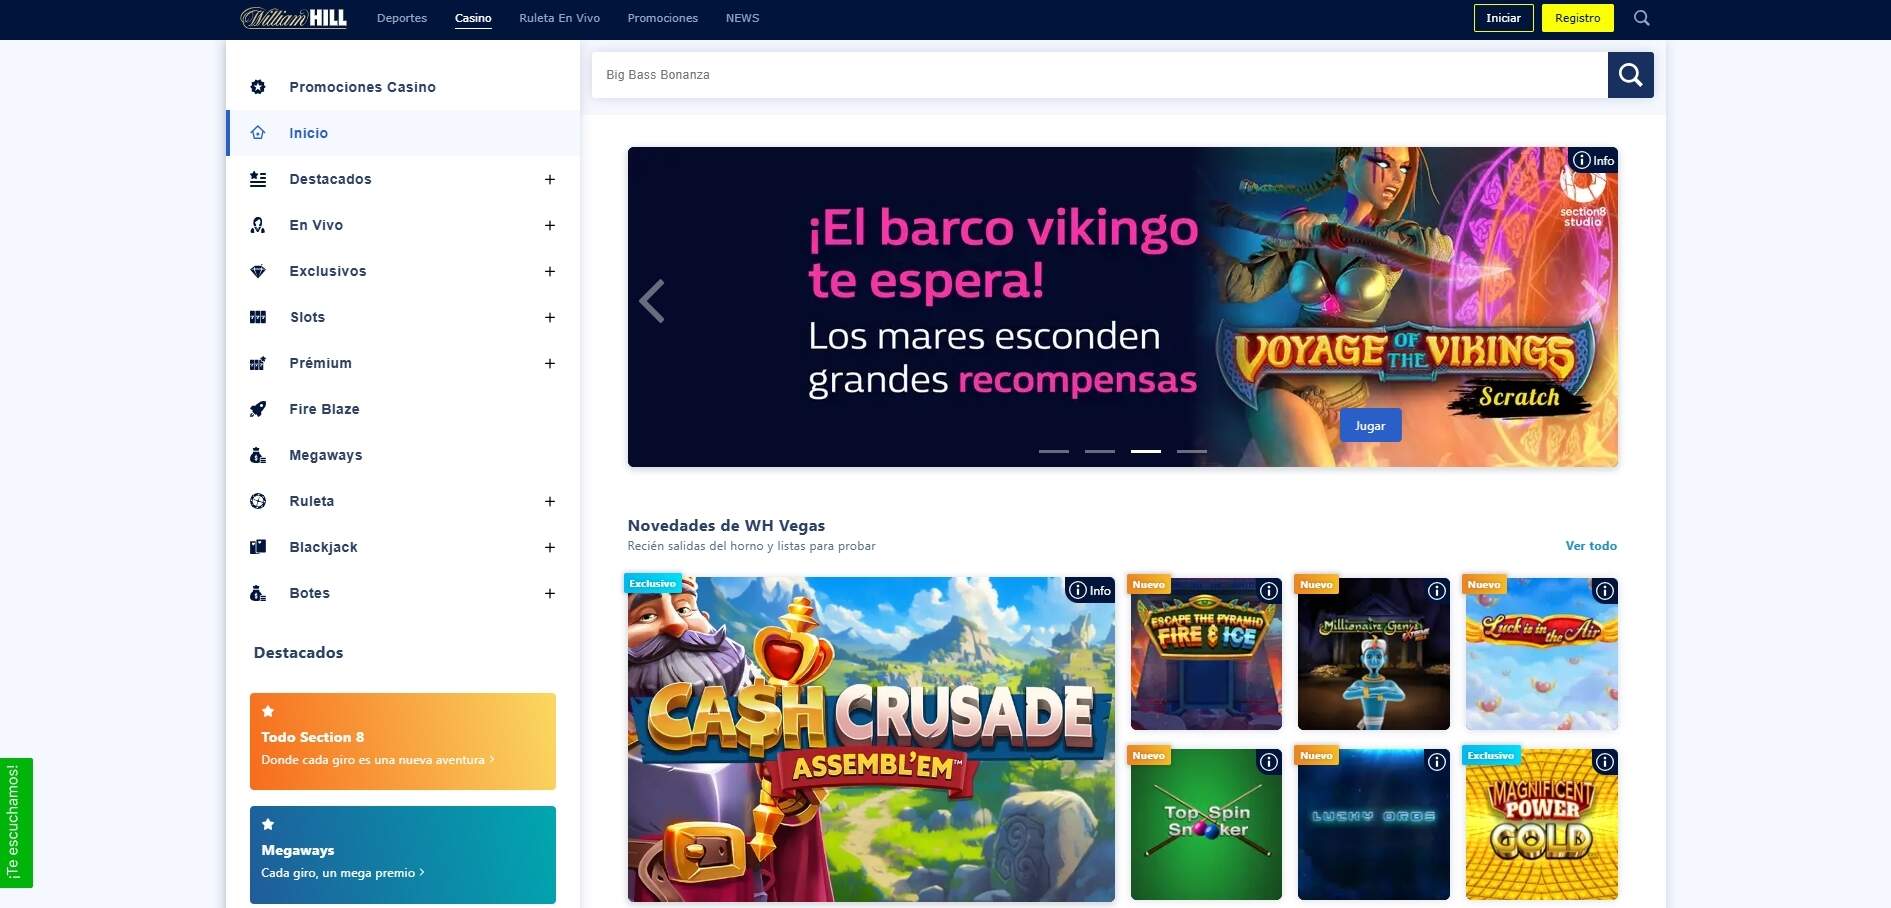This screenshot has width=1891, height=908.
Task: Go to previous banner slide arrow
Action: coord(652,300)
